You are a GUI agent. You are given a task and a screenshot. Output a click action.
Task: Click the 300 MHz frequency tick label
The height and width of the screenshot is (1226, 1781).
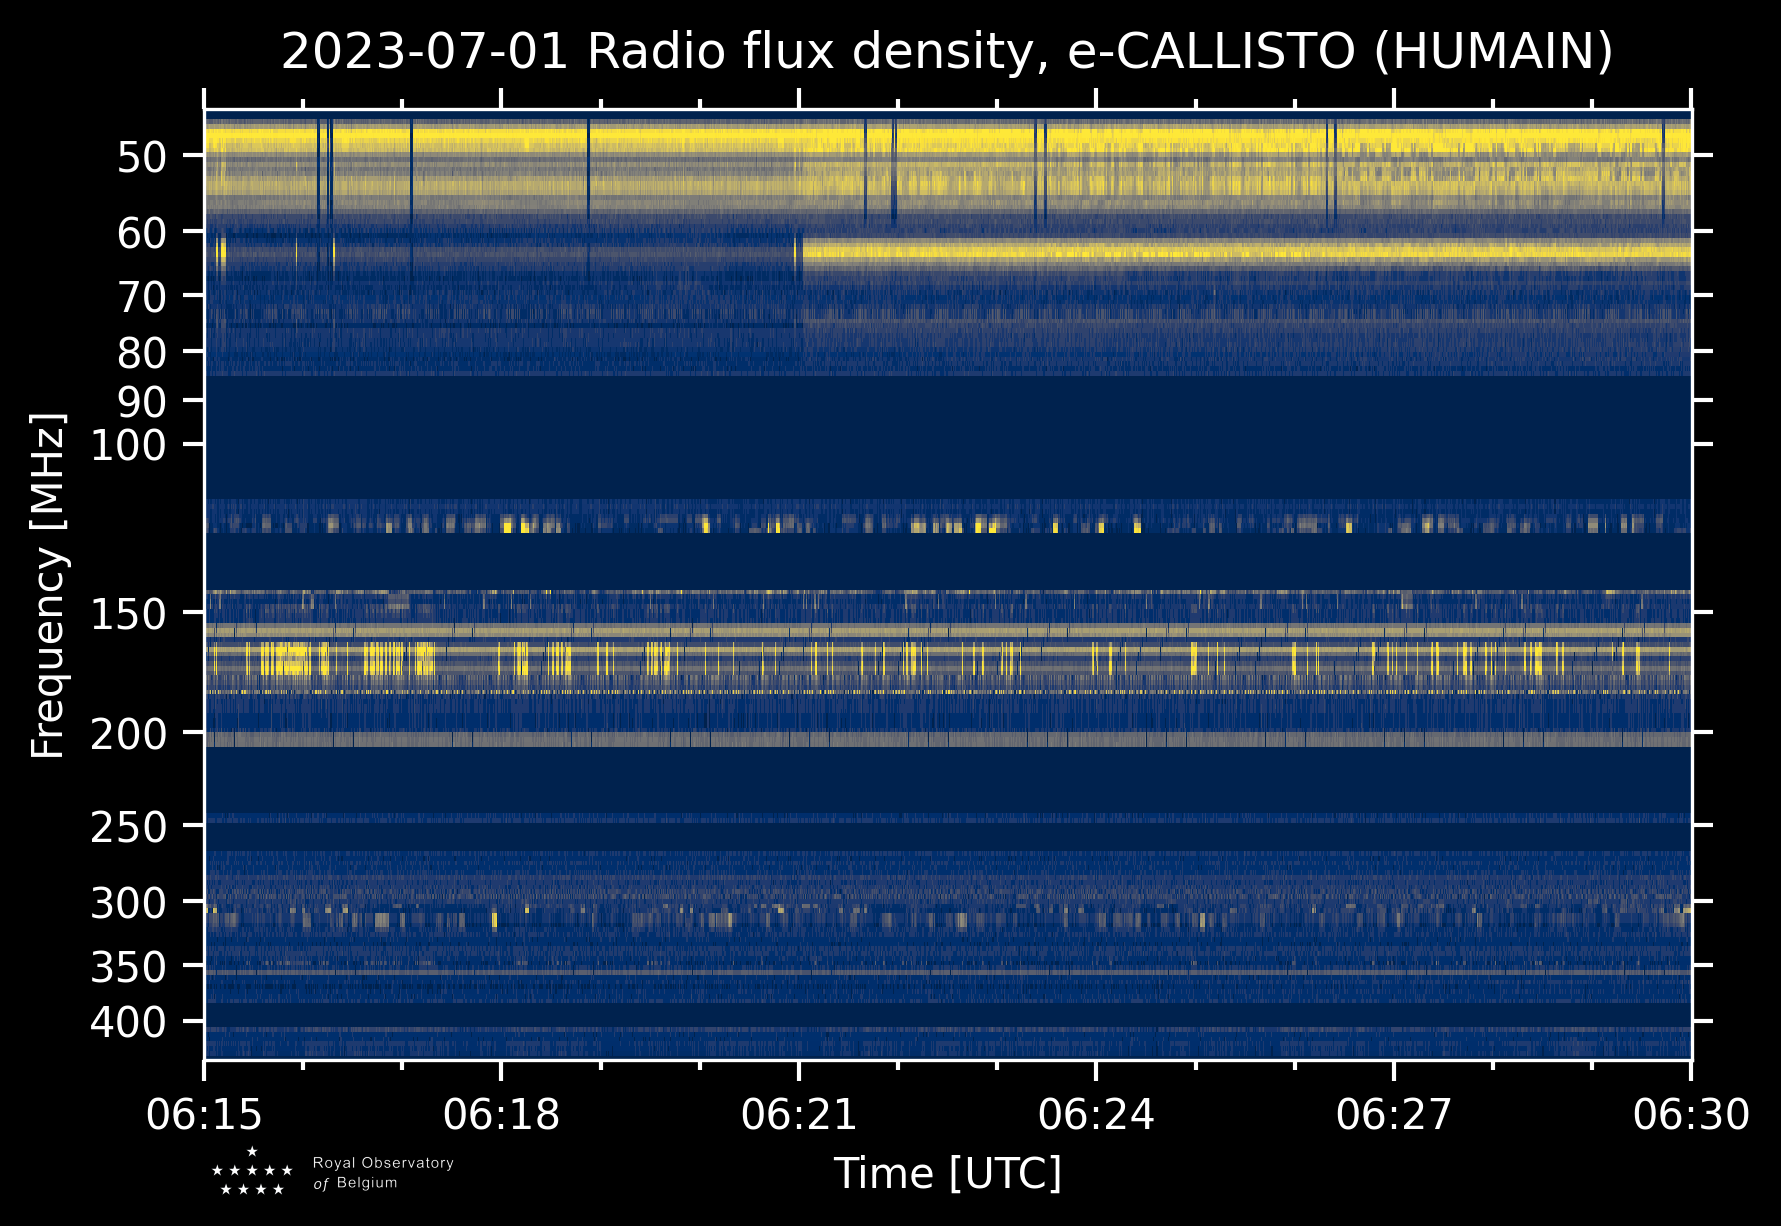coord(128,904)
